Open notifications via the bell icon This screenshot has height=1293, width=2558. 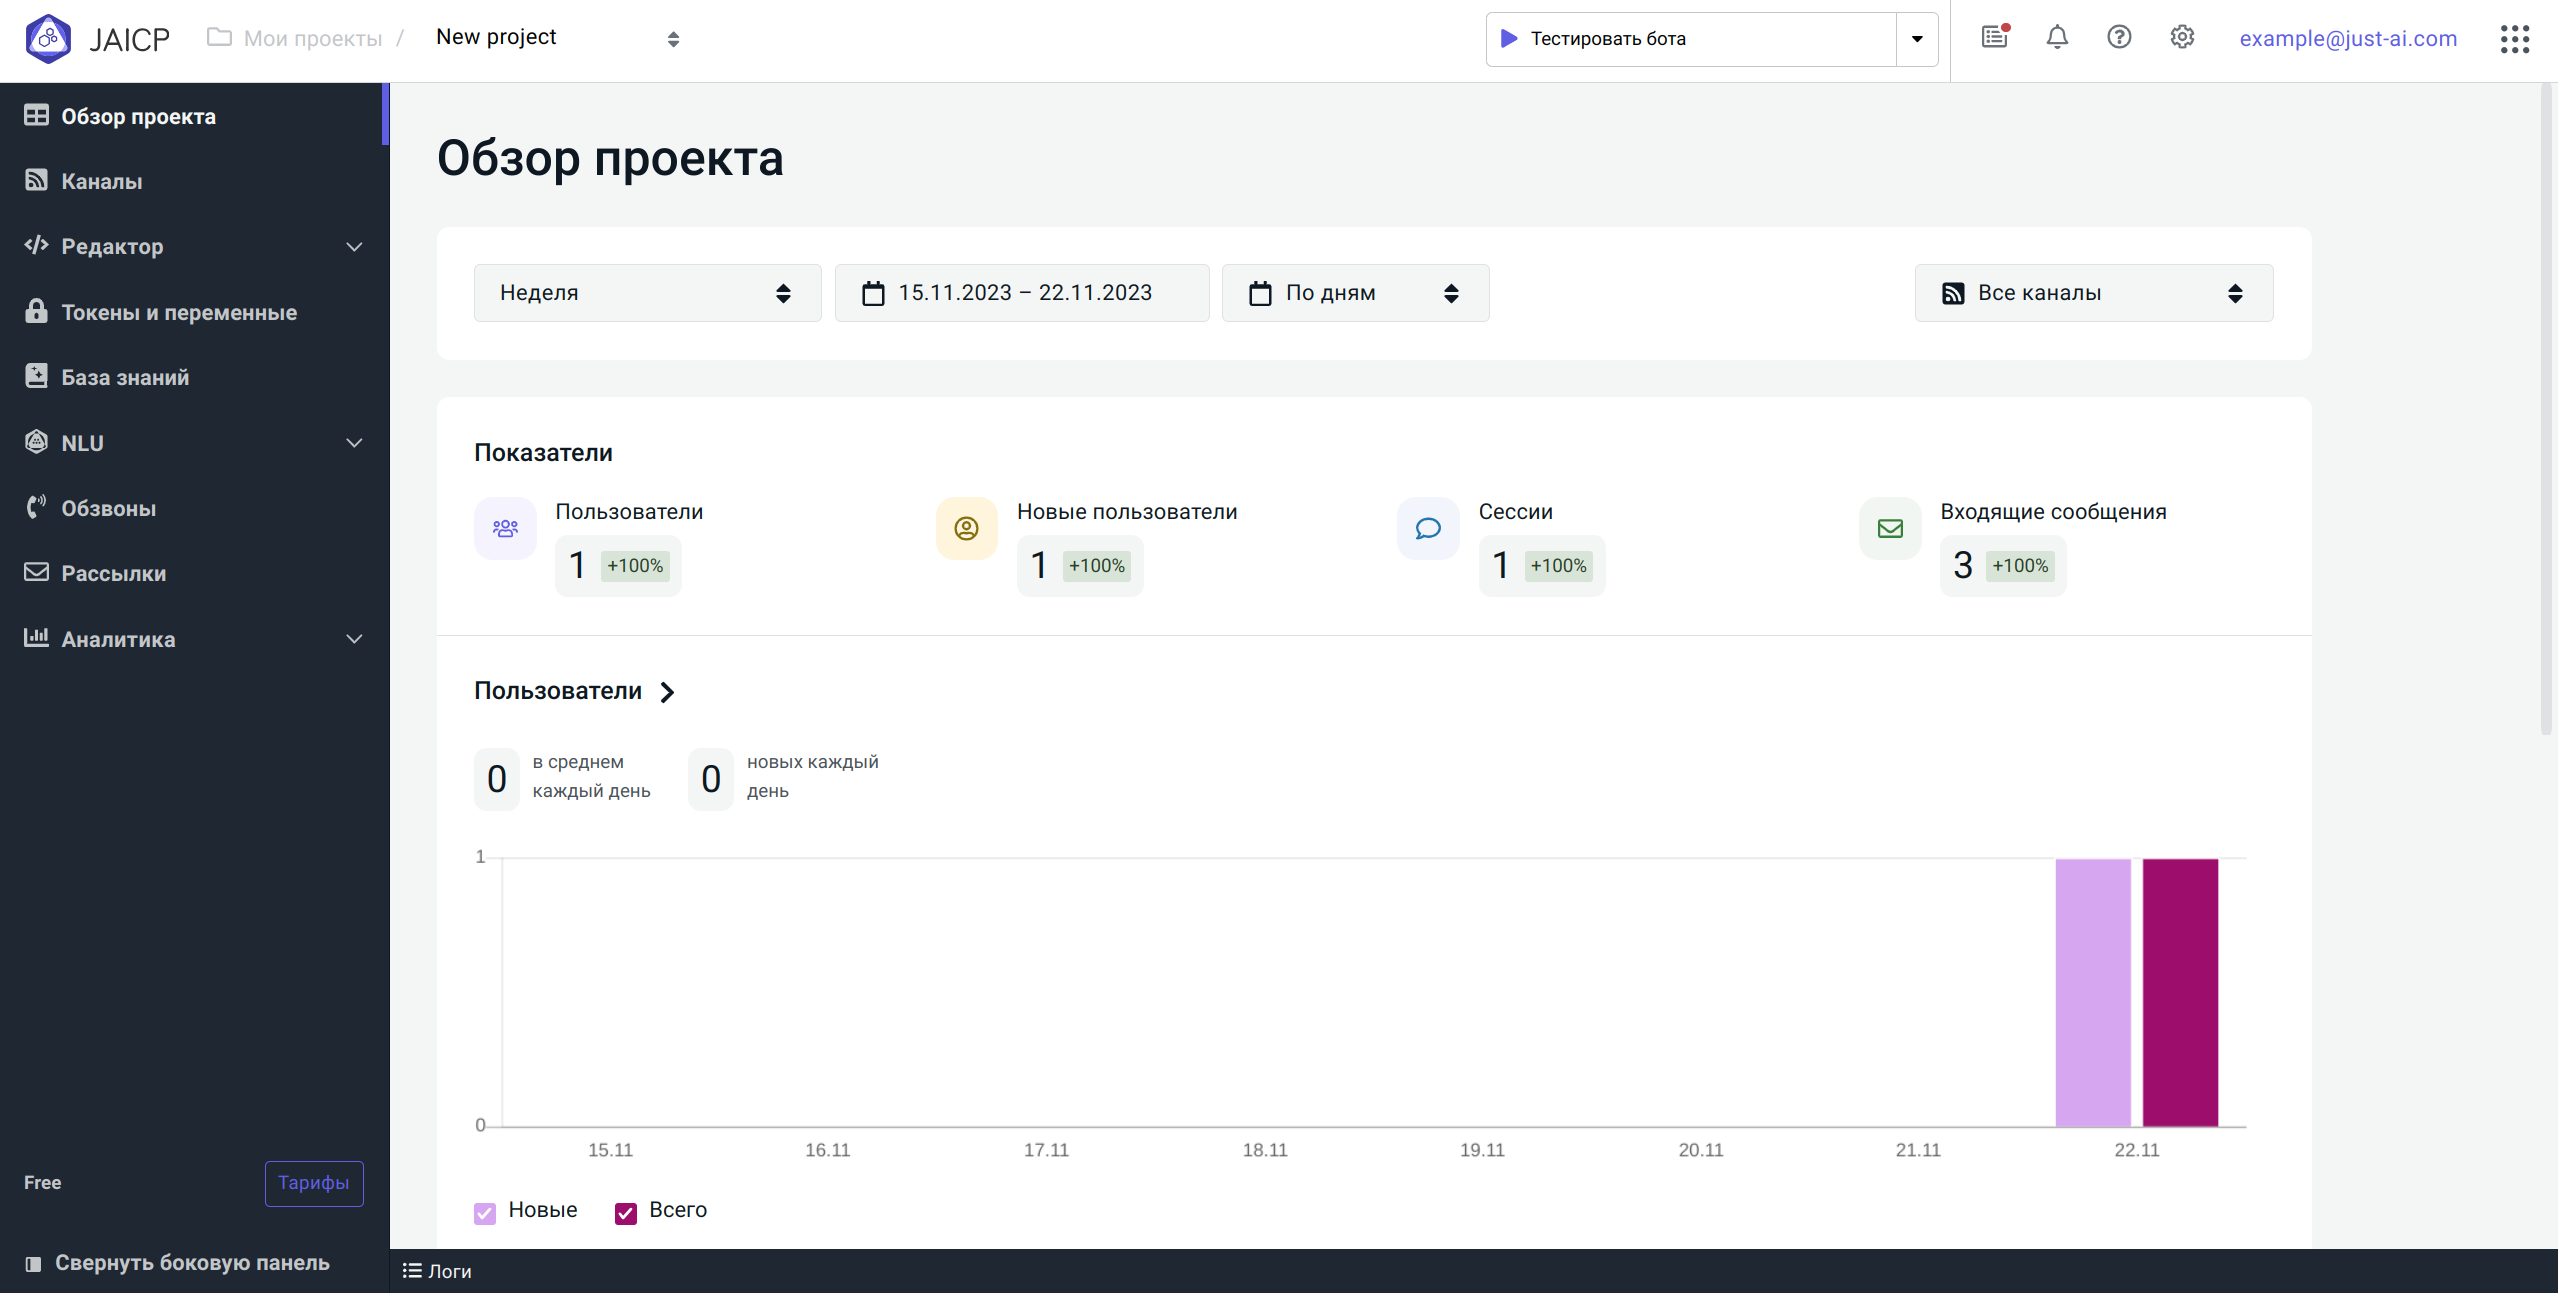pos(2057,37)
